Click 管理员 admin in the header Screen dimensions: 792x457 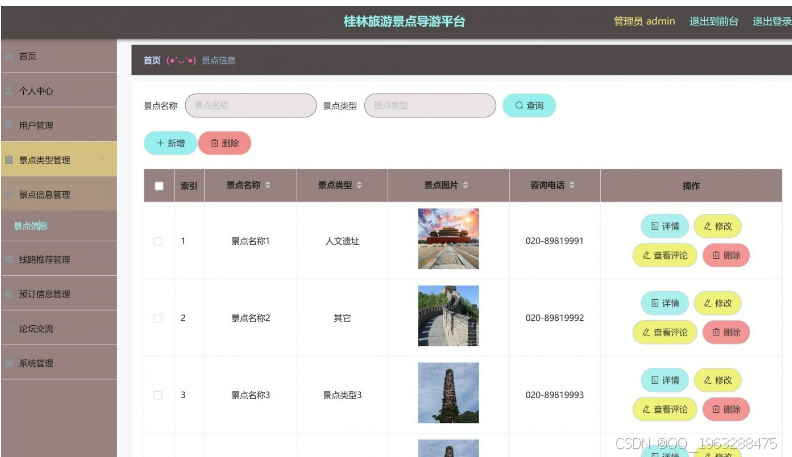[x=645, y=21]
